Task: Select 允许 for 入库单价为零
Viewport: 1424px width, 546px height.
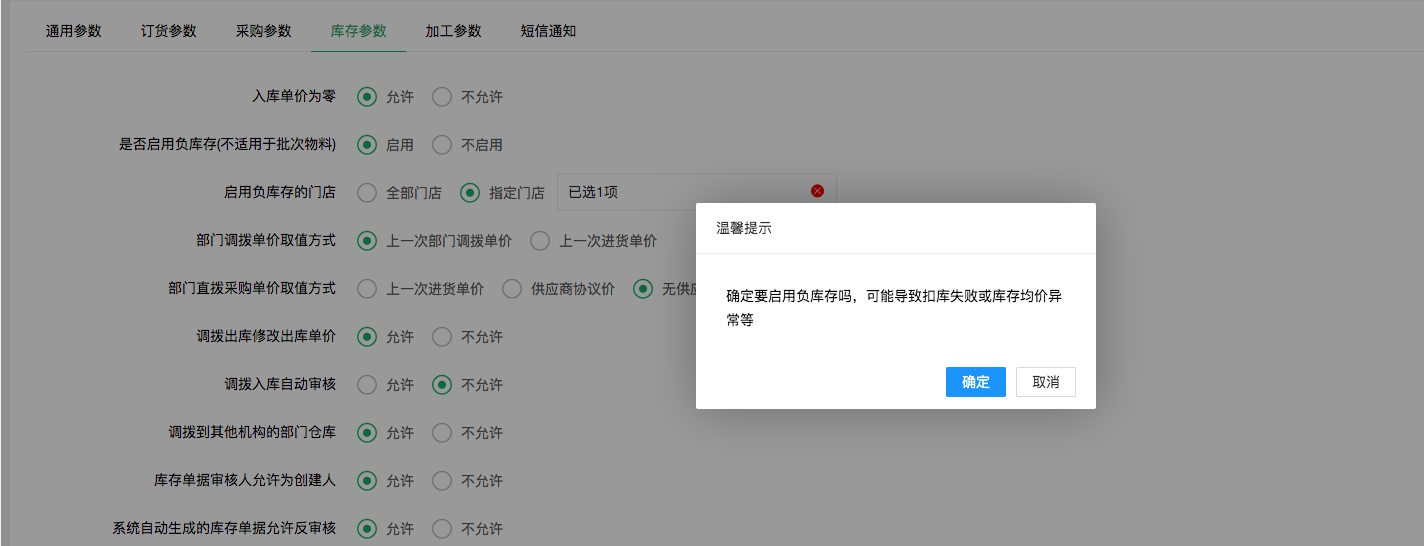Action: [367, 97]
